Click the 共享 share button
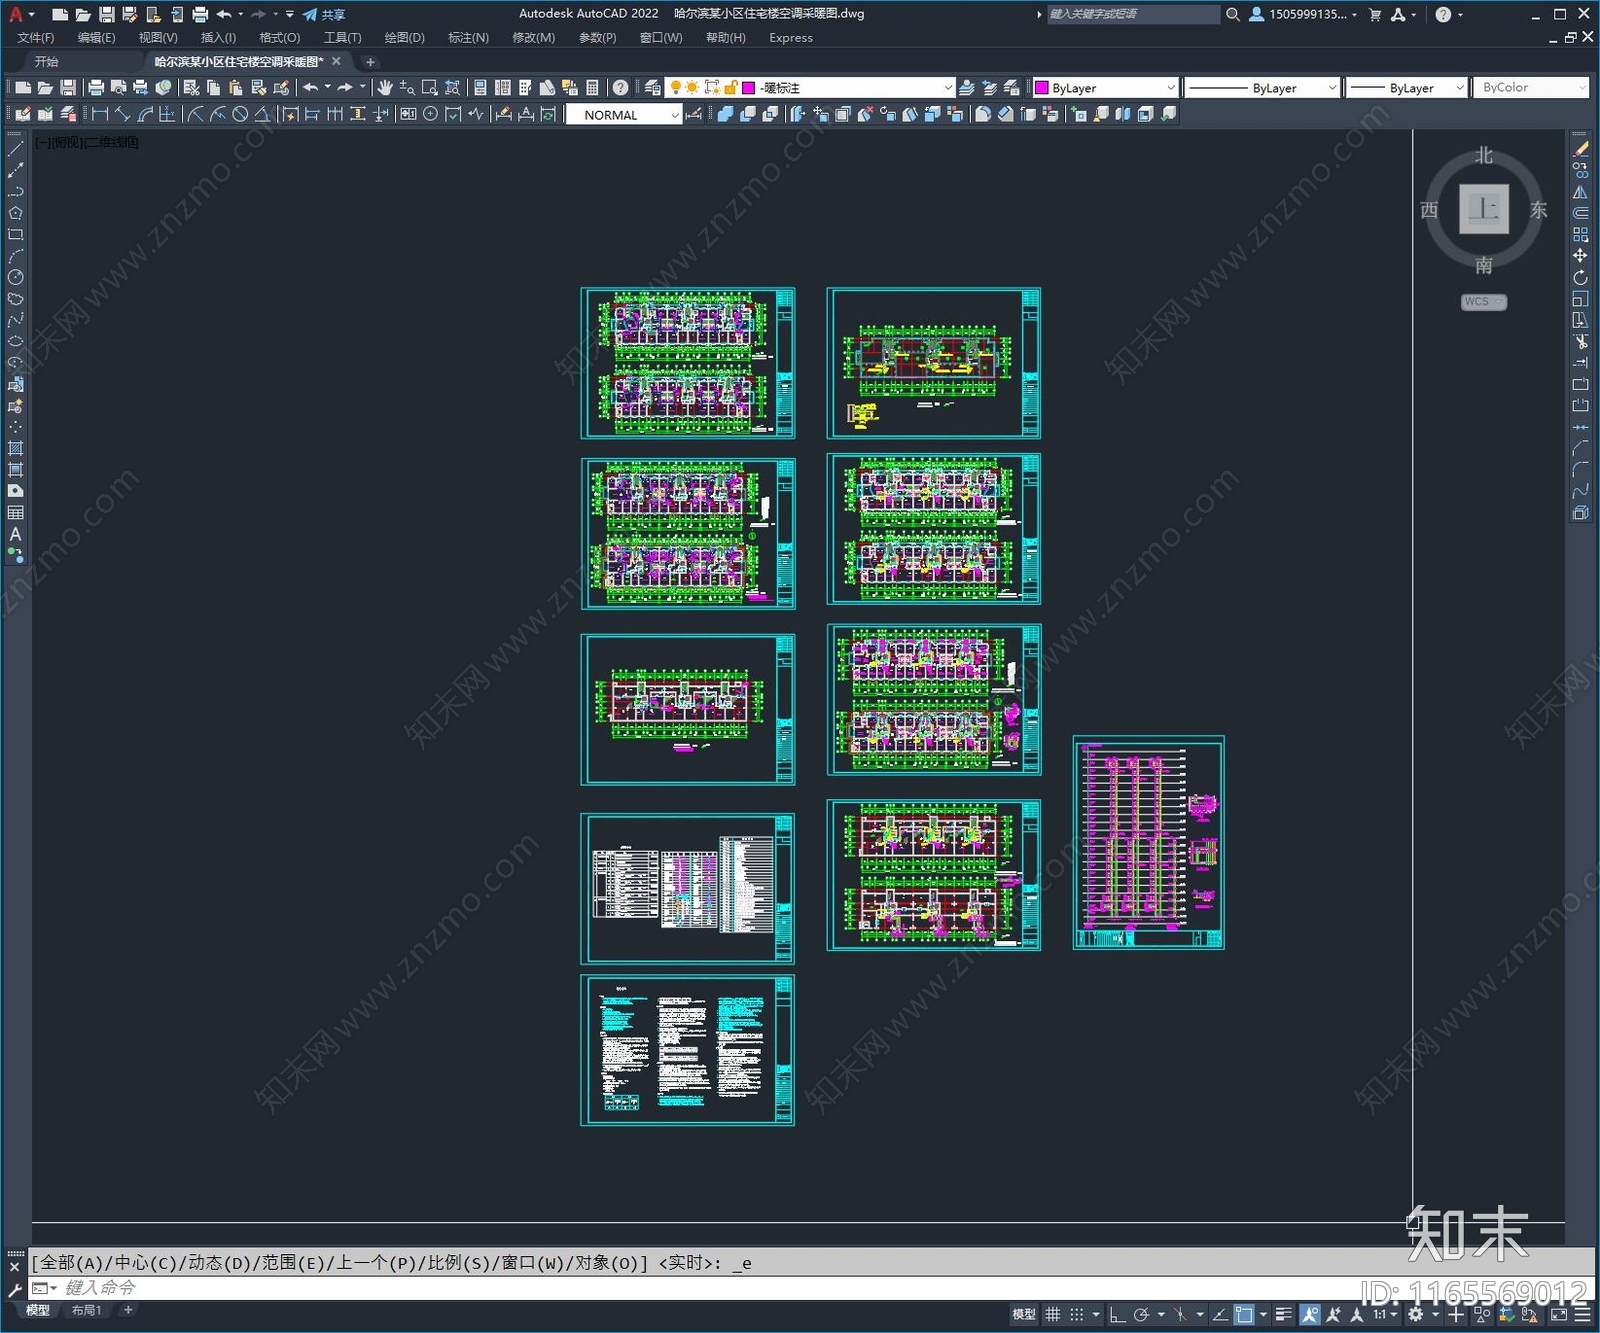1600x1333 pixels. point(324,14)
